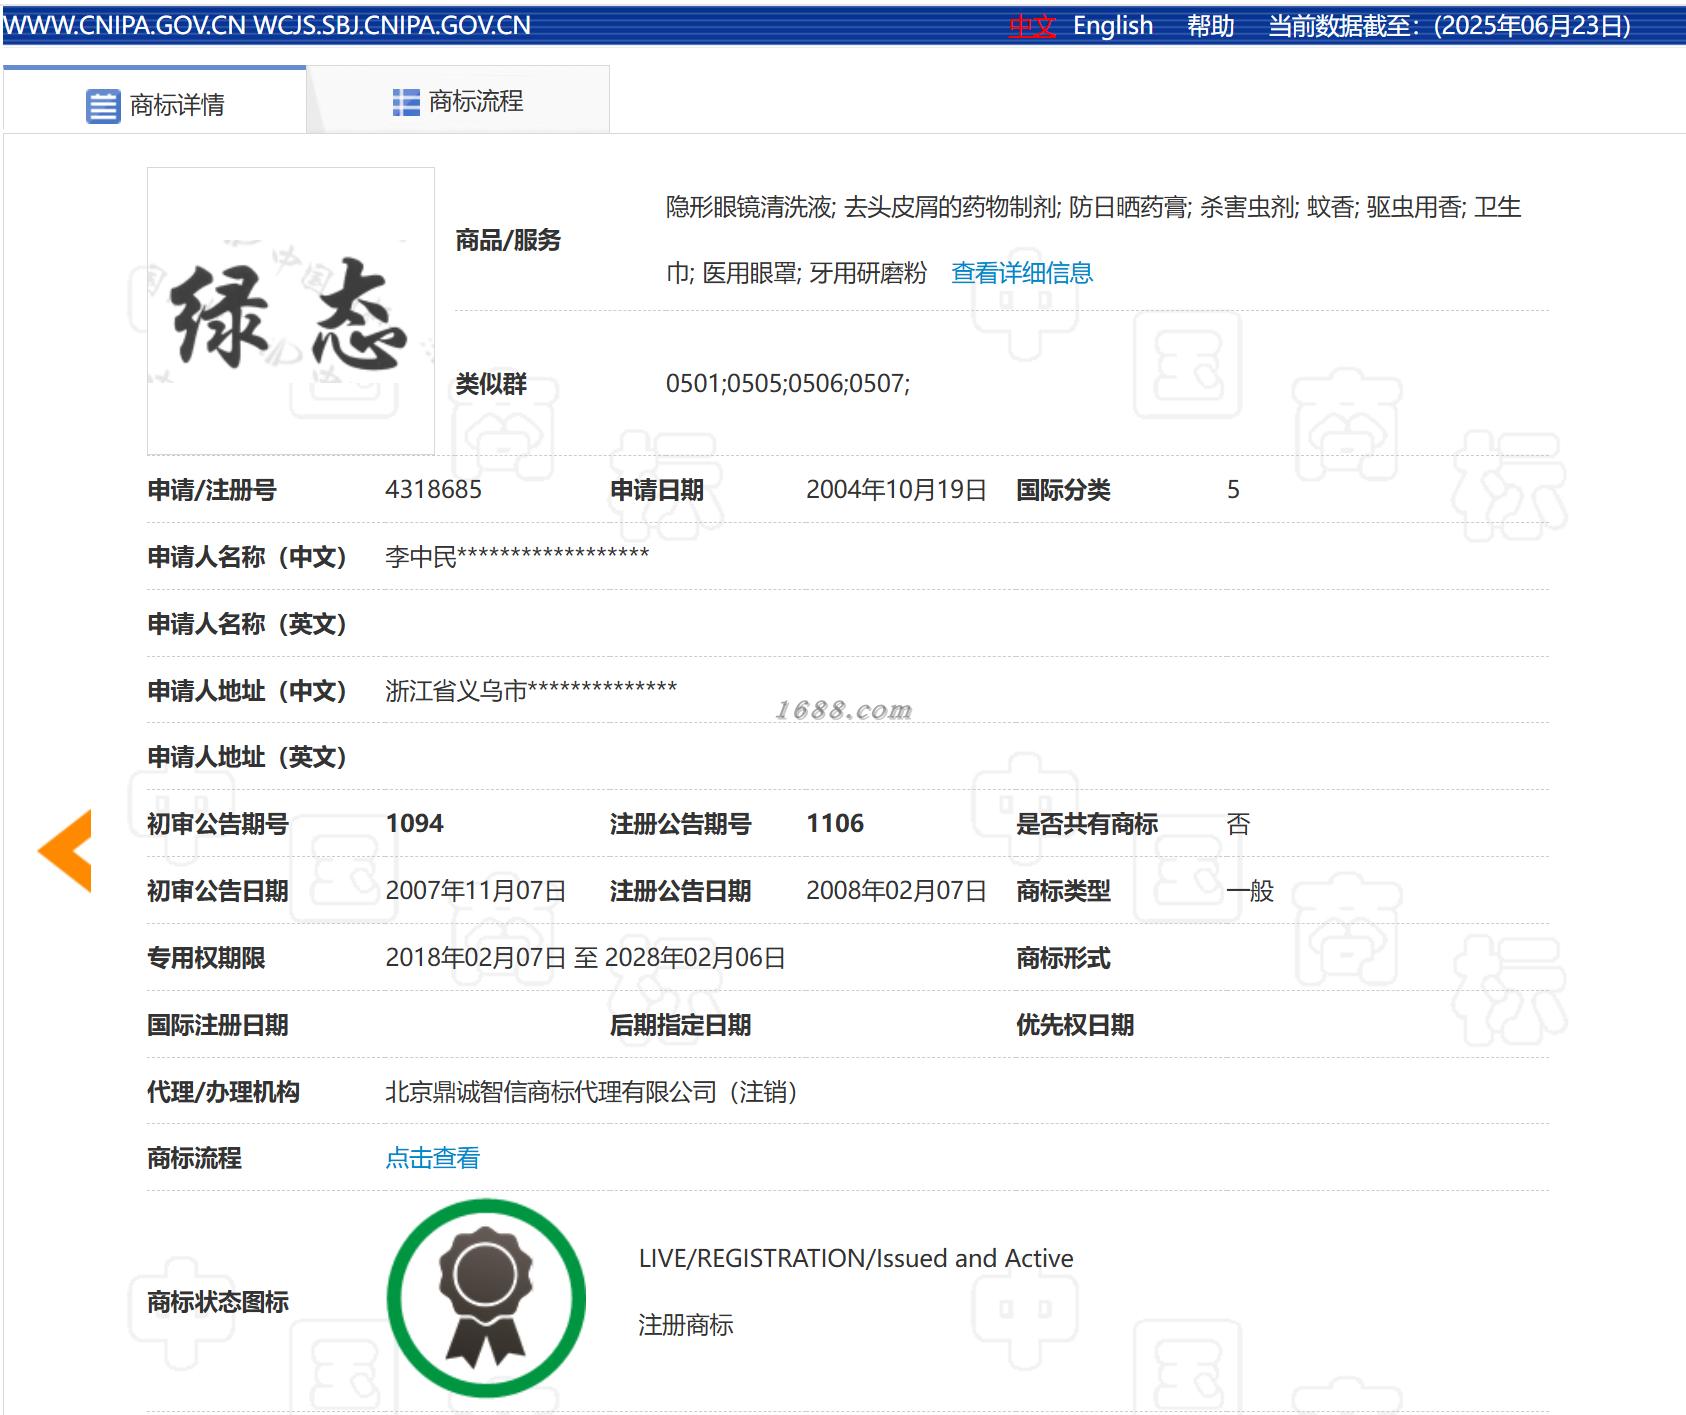
Task: Click the 国际注册日期 field label
Action: click(218, 1025)
